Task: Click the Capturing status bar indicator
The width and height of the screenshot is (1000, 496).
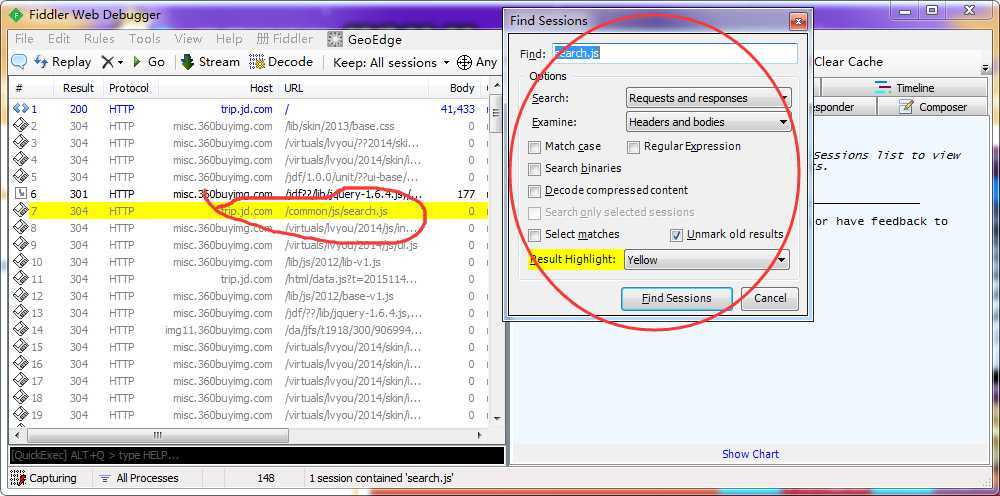Action: (x=45, y=478)
